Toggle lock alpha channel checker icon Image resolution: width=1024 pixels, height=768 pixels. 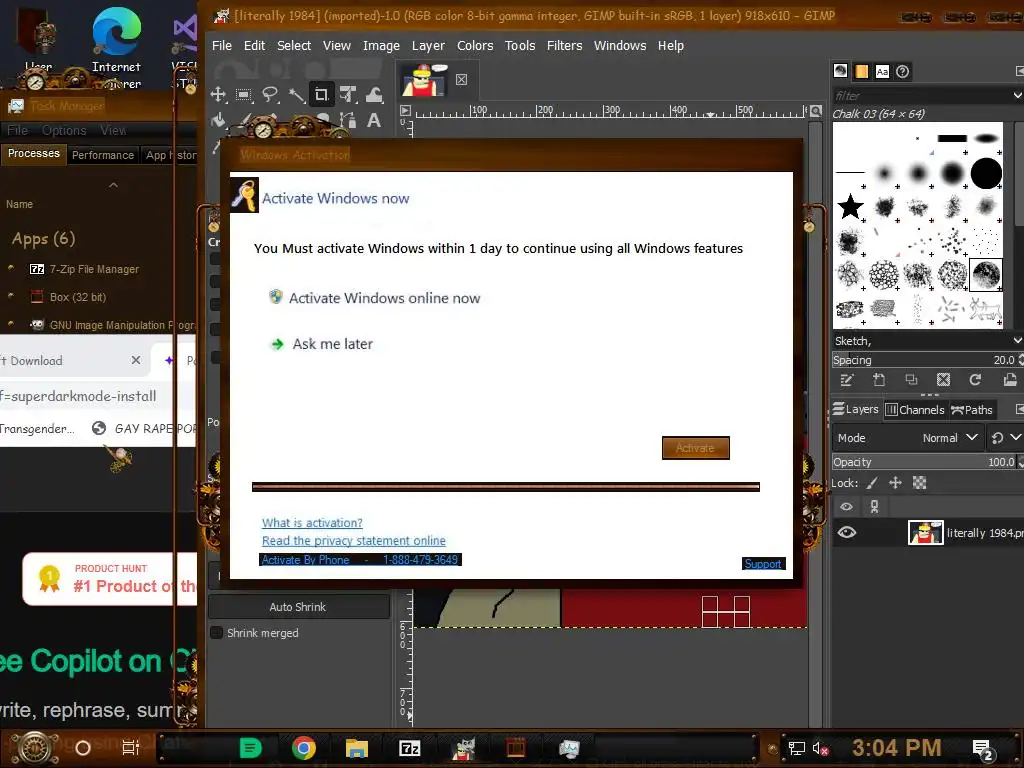pos(920,483)
